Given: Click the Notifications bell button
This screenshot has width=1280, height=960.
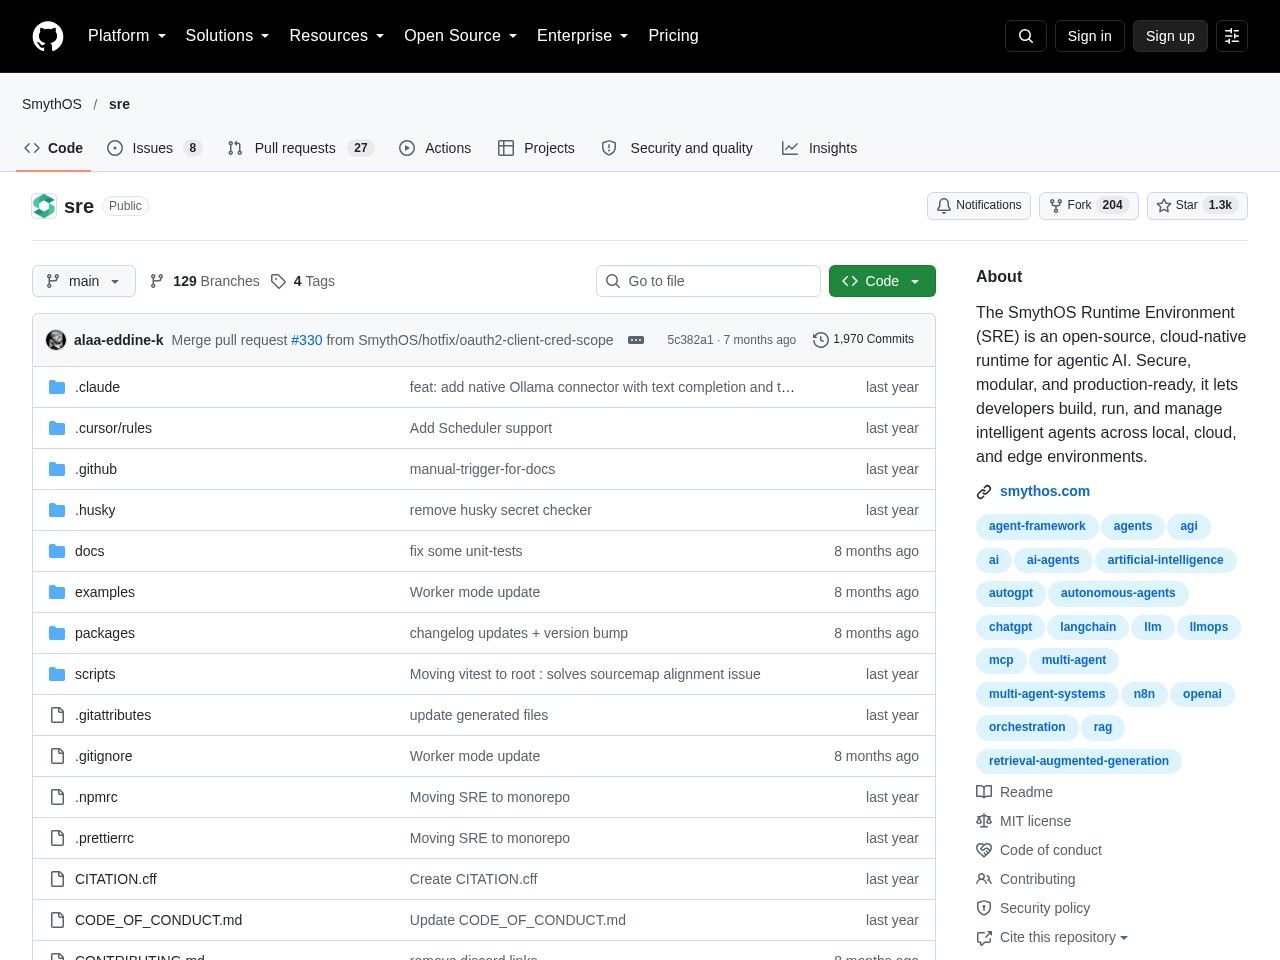Looking at the screenshot, I should tap(979, 205).
